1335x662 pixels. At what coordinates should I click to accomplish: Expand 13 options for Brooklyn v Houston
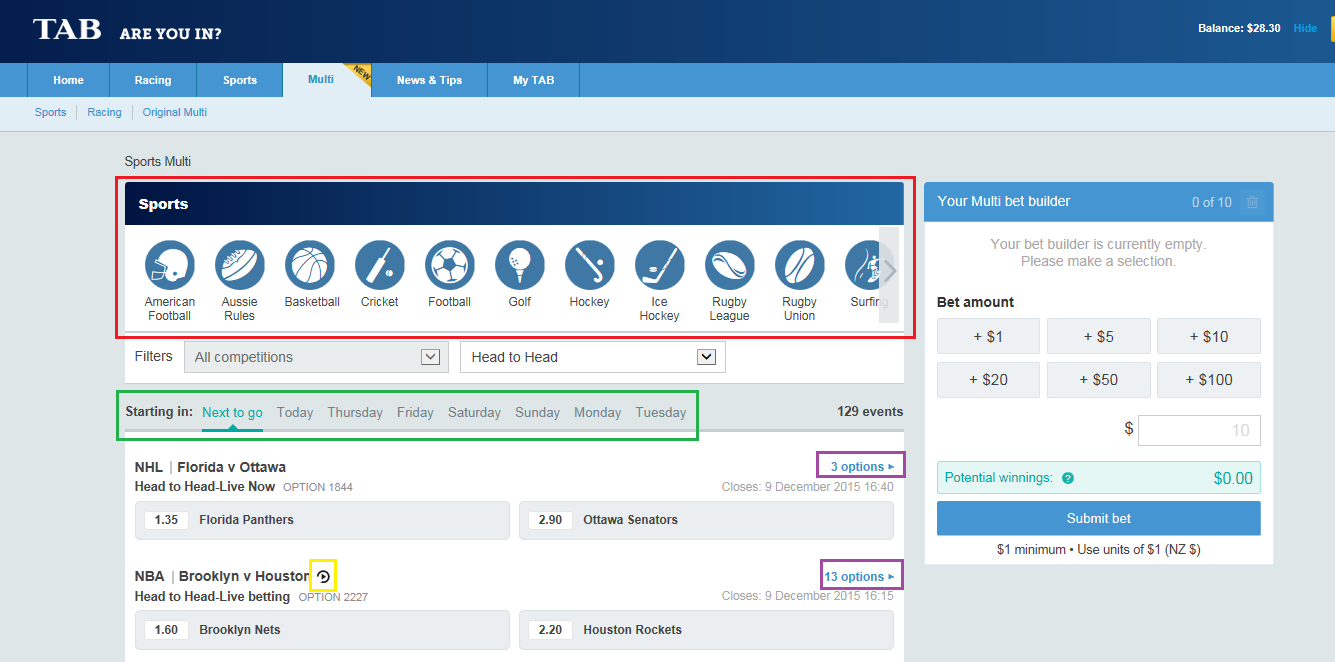pos(859,577)
